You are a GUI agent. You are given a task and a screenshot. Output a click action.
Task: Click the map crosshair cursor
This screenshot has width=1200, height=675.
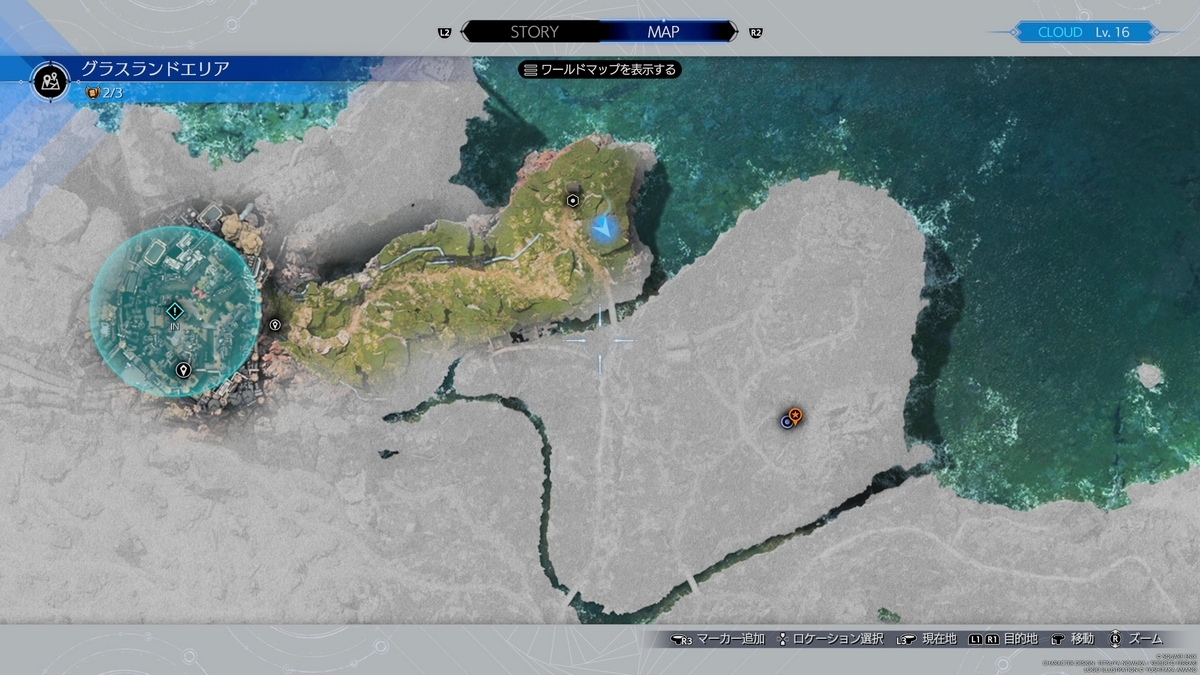(600, 340)
